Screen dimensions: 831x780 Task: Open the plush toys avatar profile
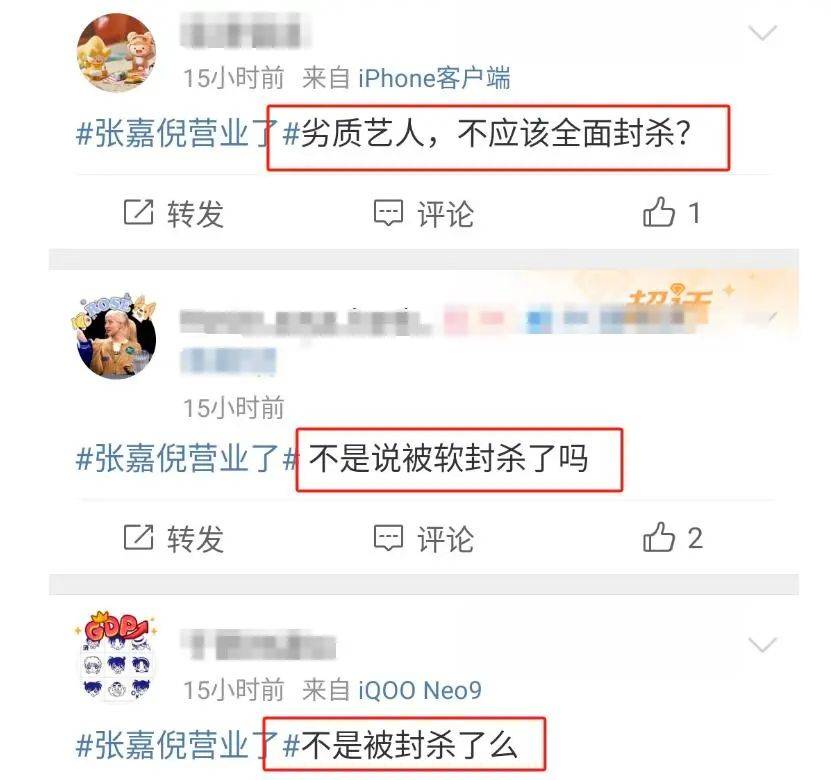117,53
